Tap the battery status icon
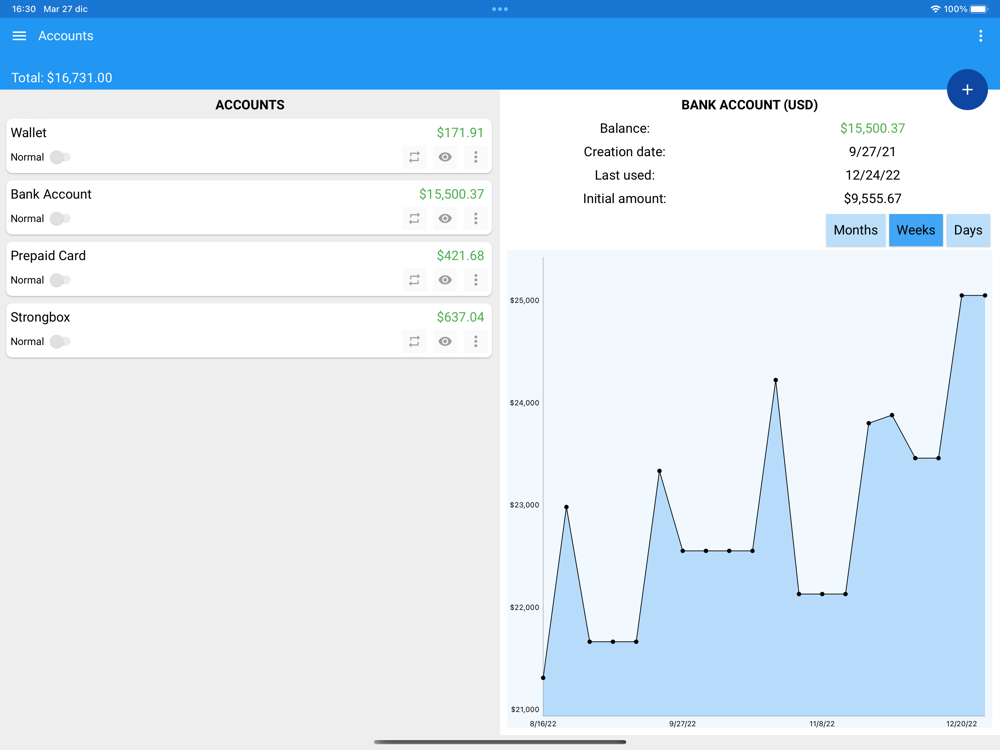The image size is (1000, 750). (979, 9)
